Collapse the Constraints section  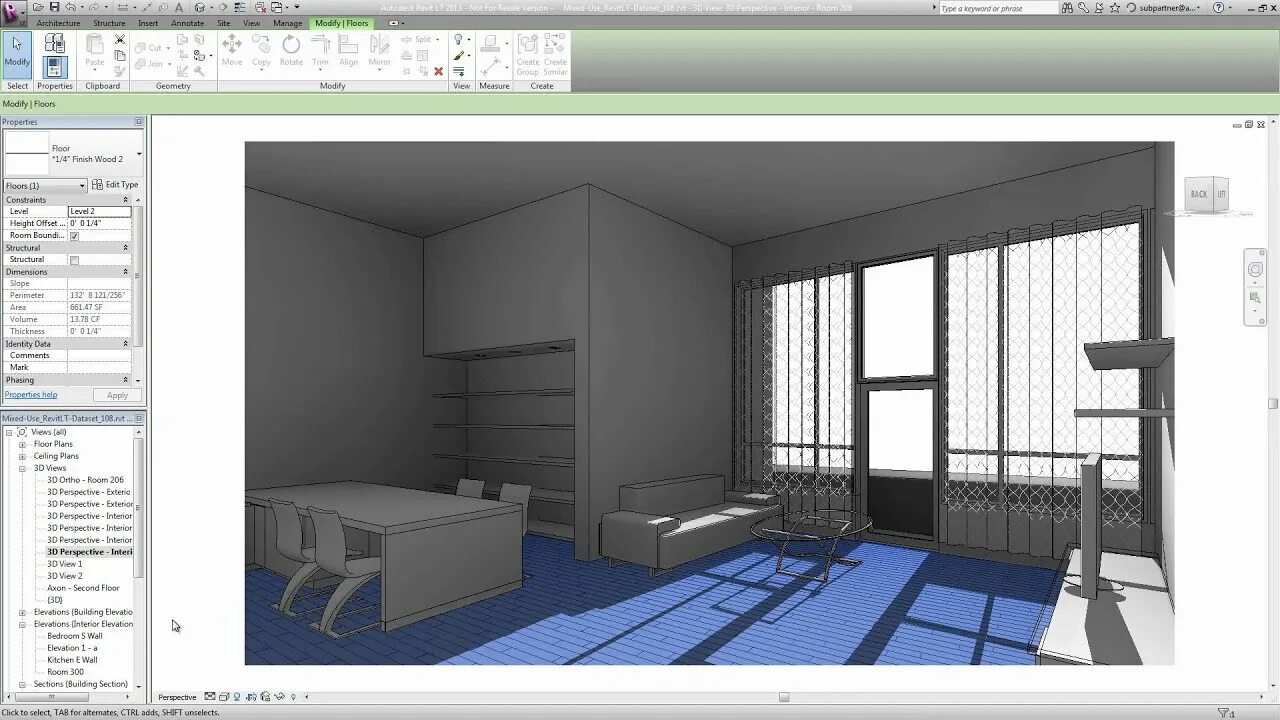click(x=126, y=200)
